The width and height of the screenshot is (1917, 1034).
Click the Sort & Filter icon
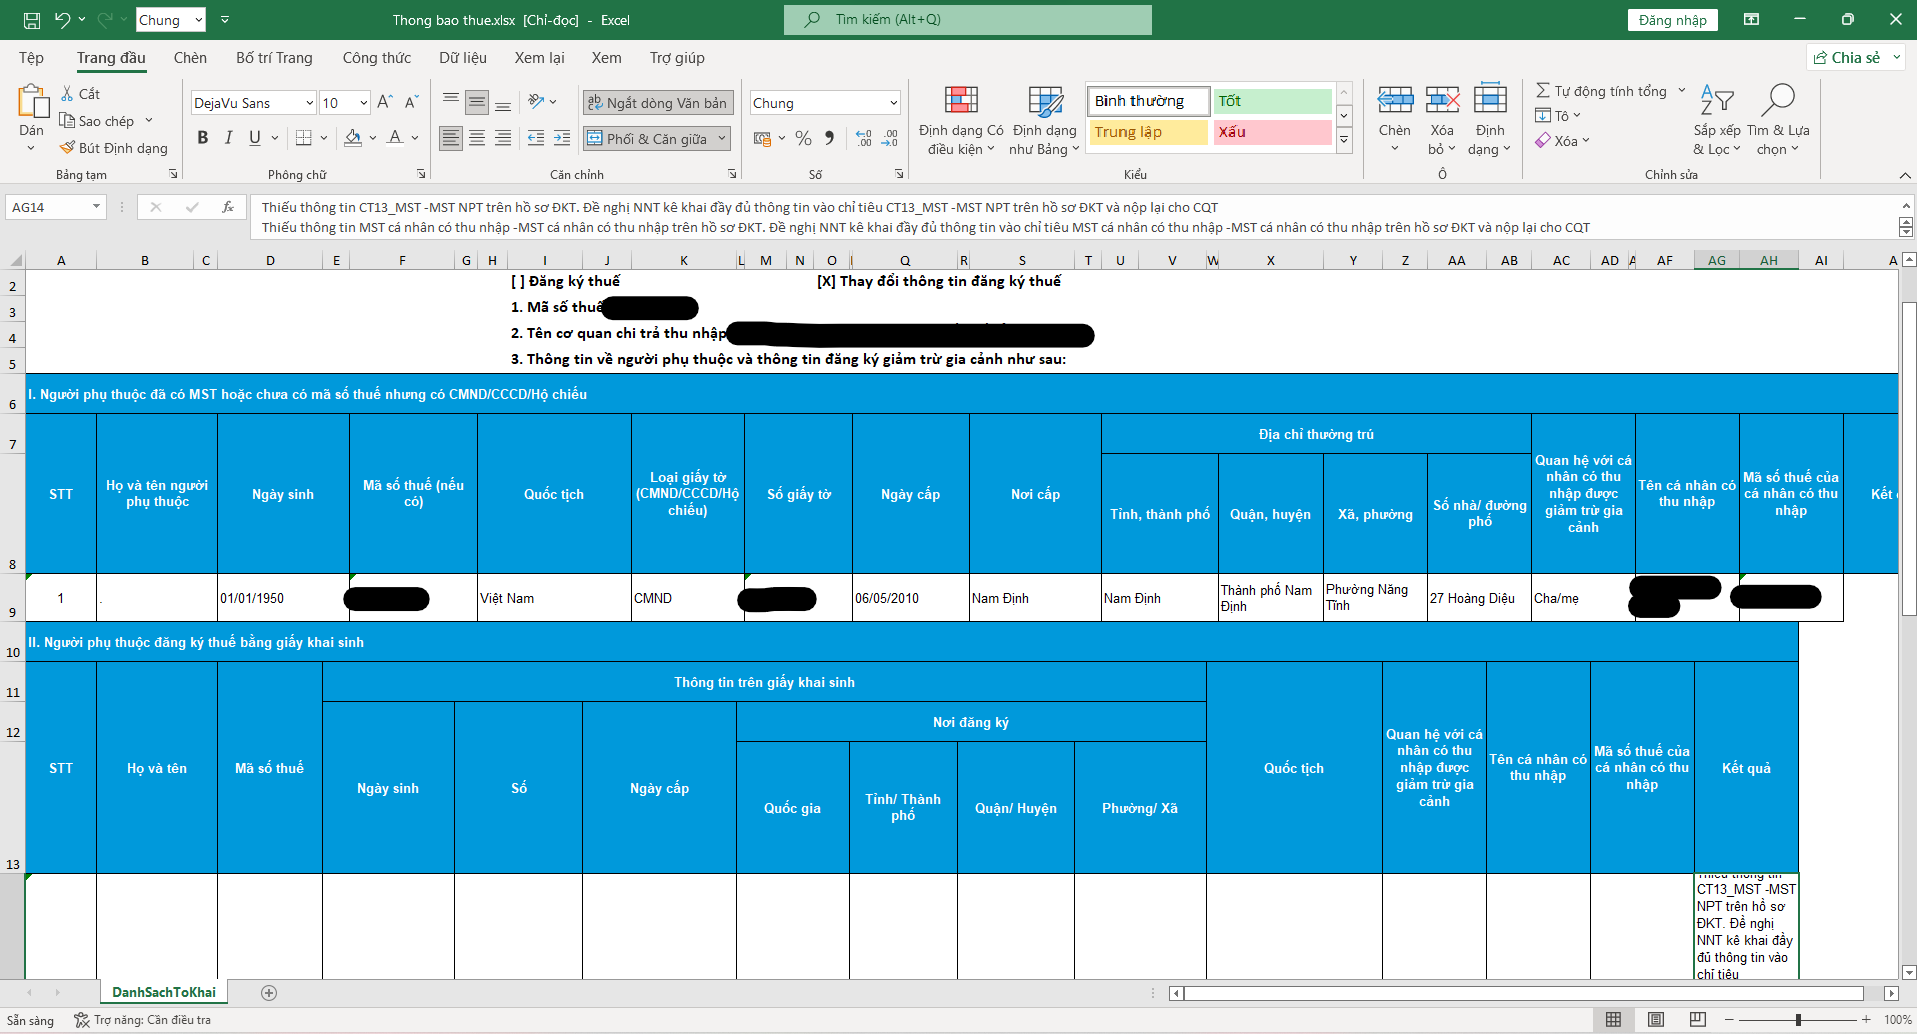pos(1716,102)
